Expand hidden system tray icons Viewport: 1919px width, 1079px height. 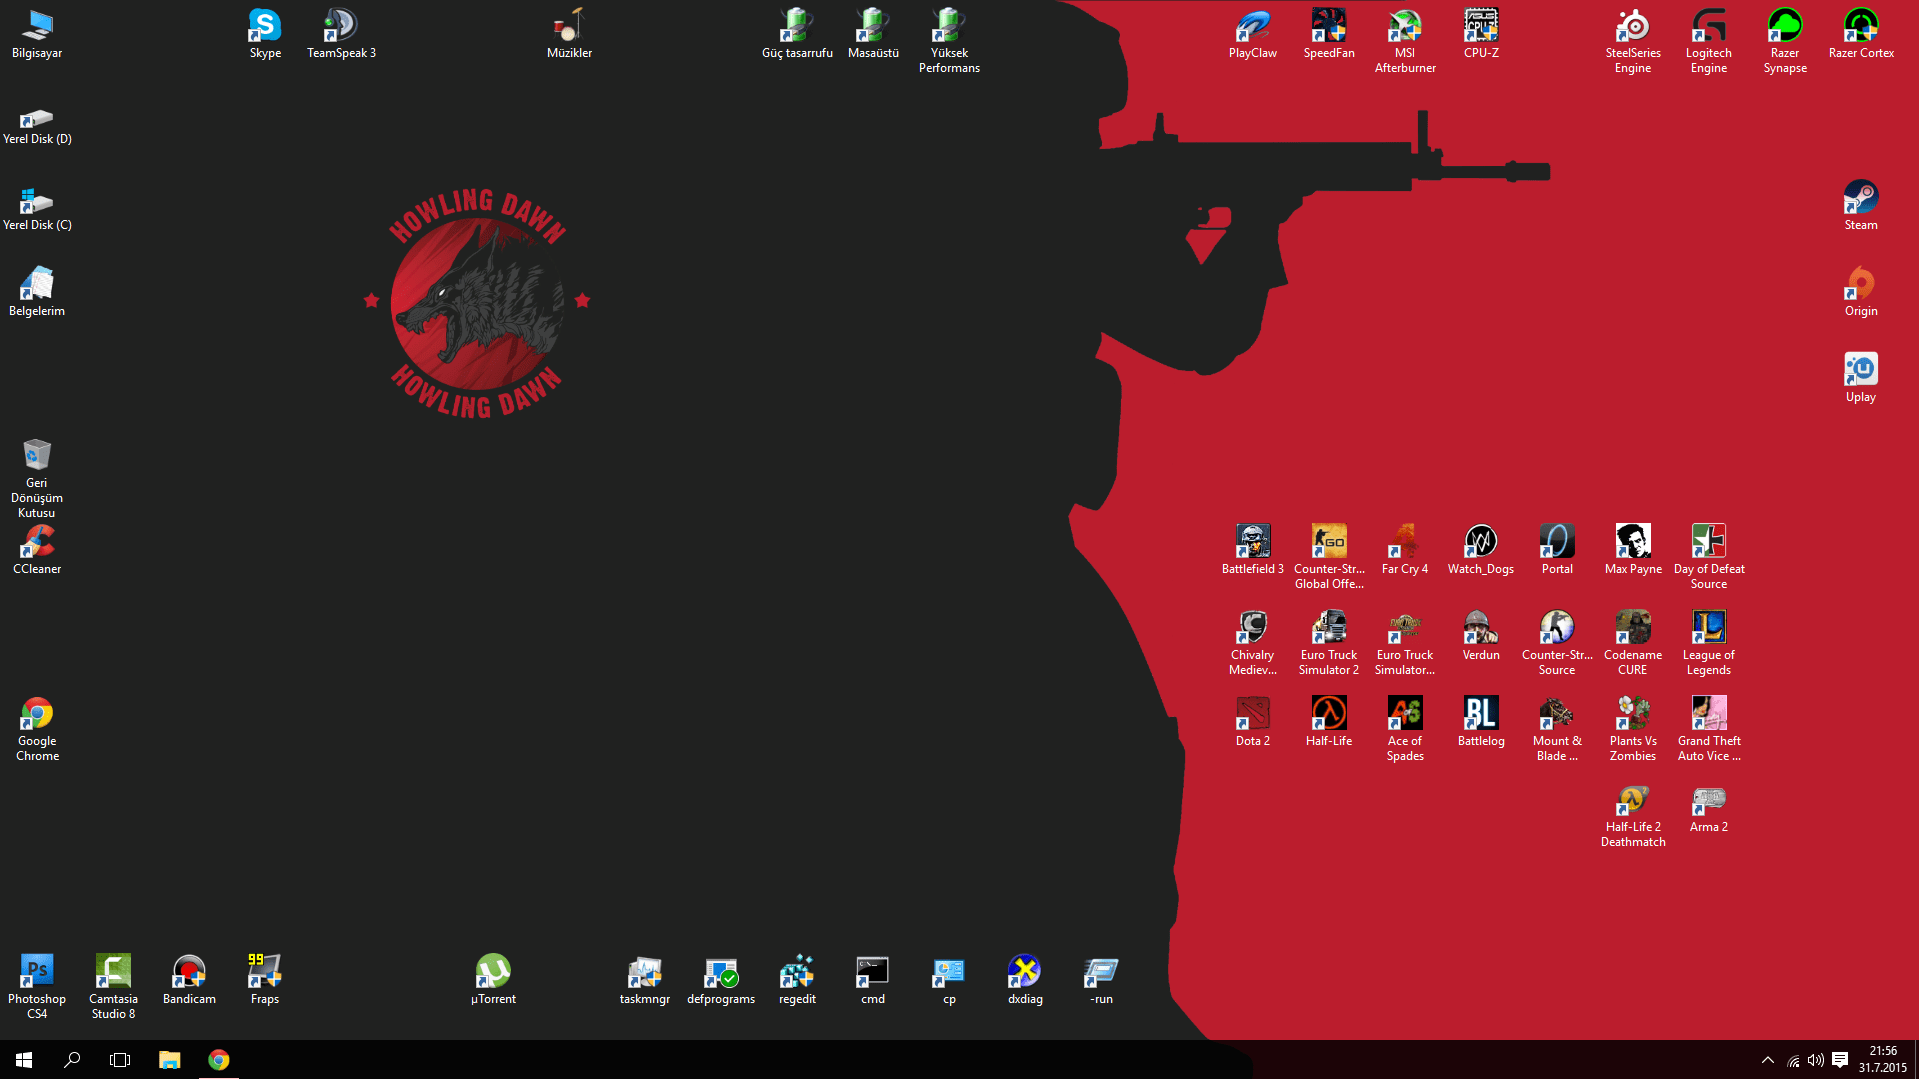[1768, 1059]
